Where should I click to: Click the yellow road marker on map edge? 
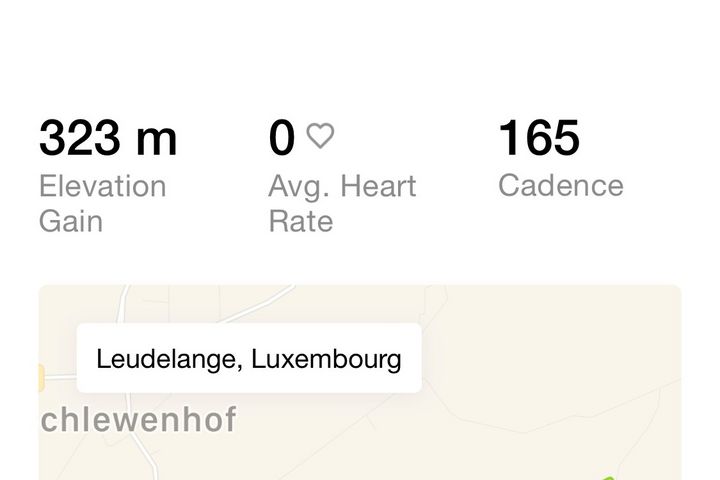41,378
